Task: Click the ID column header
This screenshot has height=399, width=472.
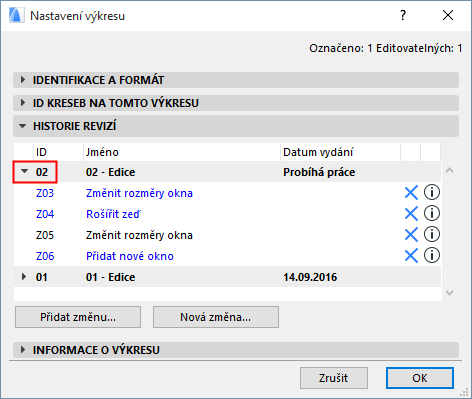Action: click(58, 152)
